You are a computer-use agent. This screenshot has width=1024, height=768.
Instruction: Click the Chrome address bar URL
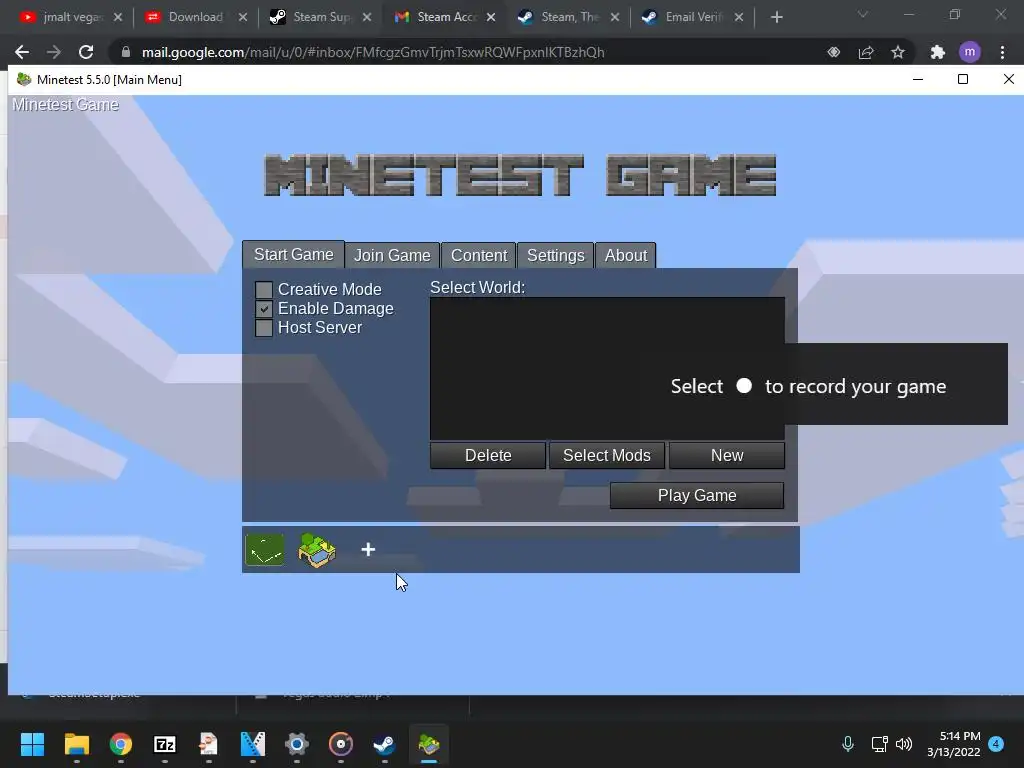click(373, 52)
